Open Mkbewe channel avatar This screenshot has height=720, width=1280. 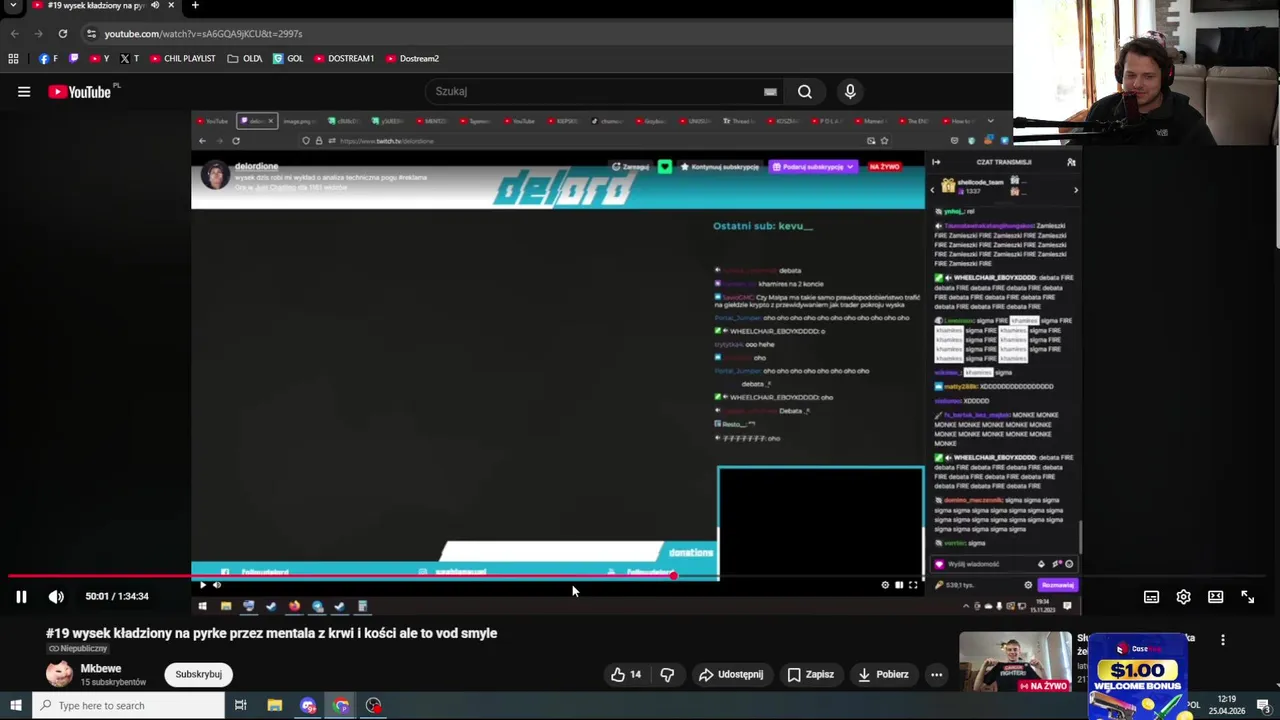pos(60,674)
